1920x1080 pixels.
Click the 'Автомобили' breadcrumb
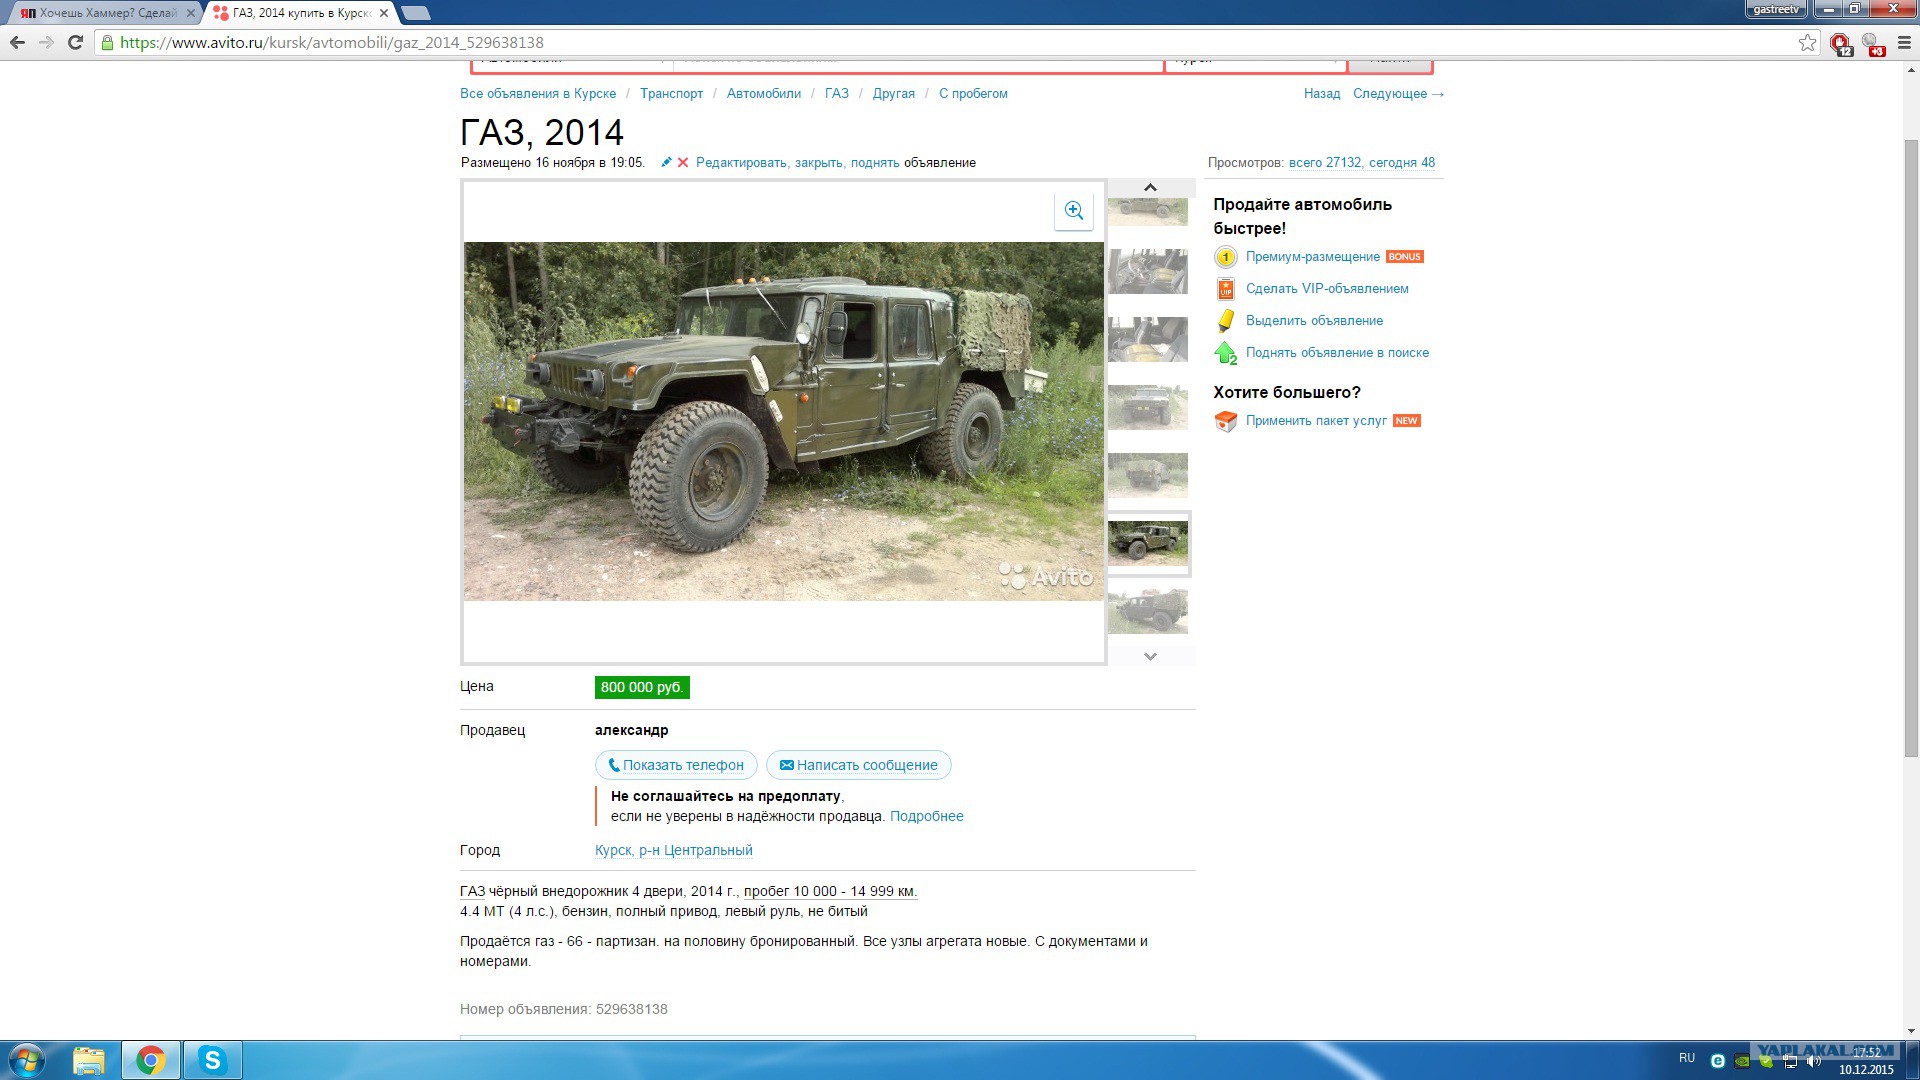click(x=764, y=93)
